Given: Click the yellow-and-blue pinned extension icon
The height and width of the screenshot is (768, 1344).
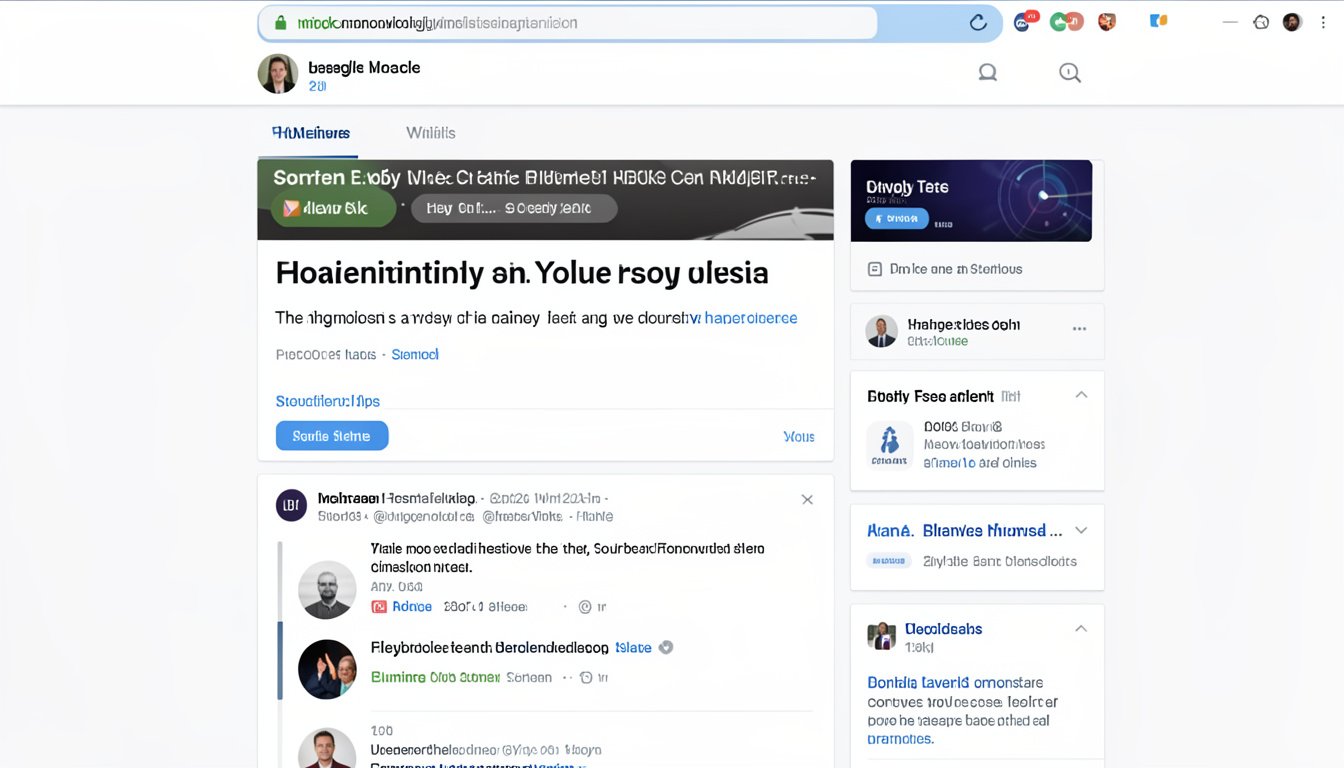Looking at the screenshot, I should pyautogui.click(x=1157, y=20).
